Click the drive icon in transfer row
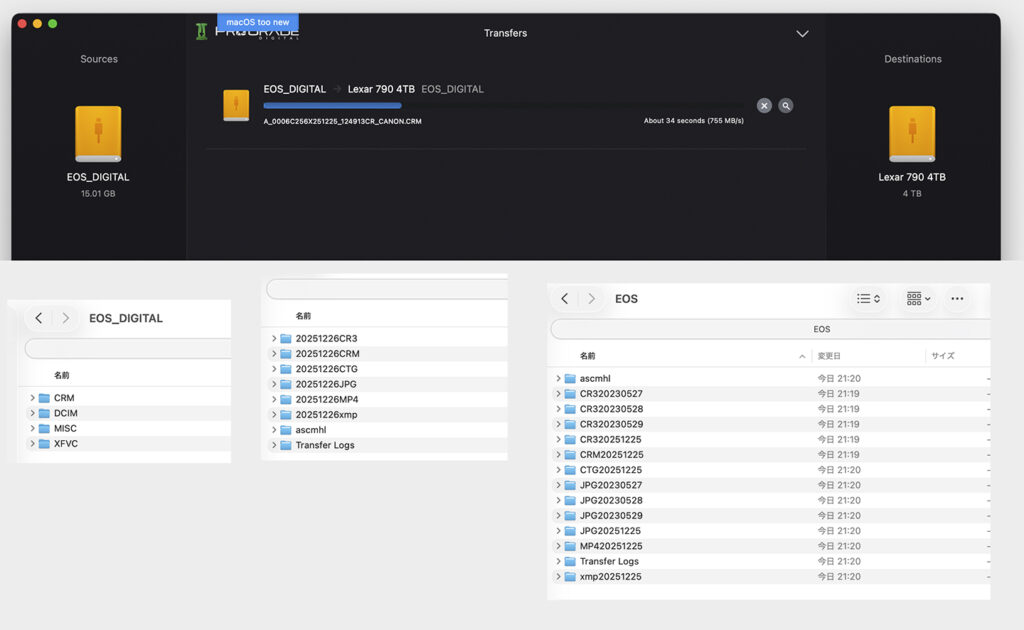The image size is (1024, 630). (236, 105)
